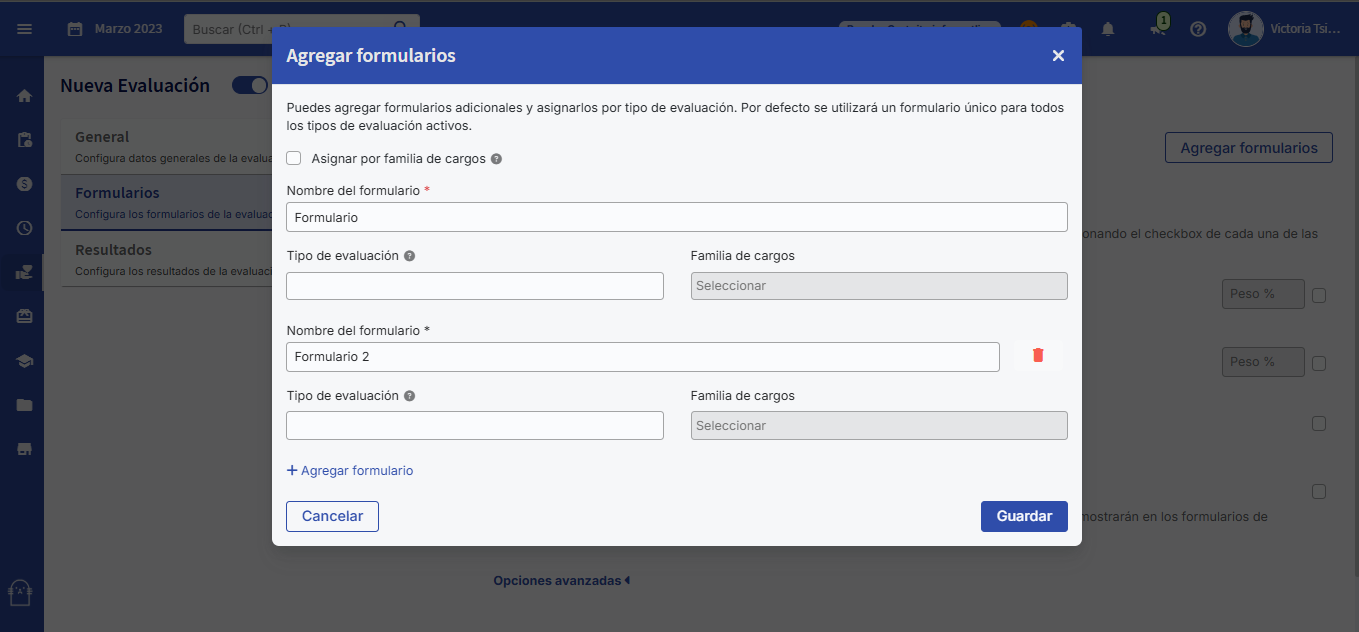Click the help icon beside Asignar por familia de cargos
The image size is (1359, 632).
tap(496, 159)
